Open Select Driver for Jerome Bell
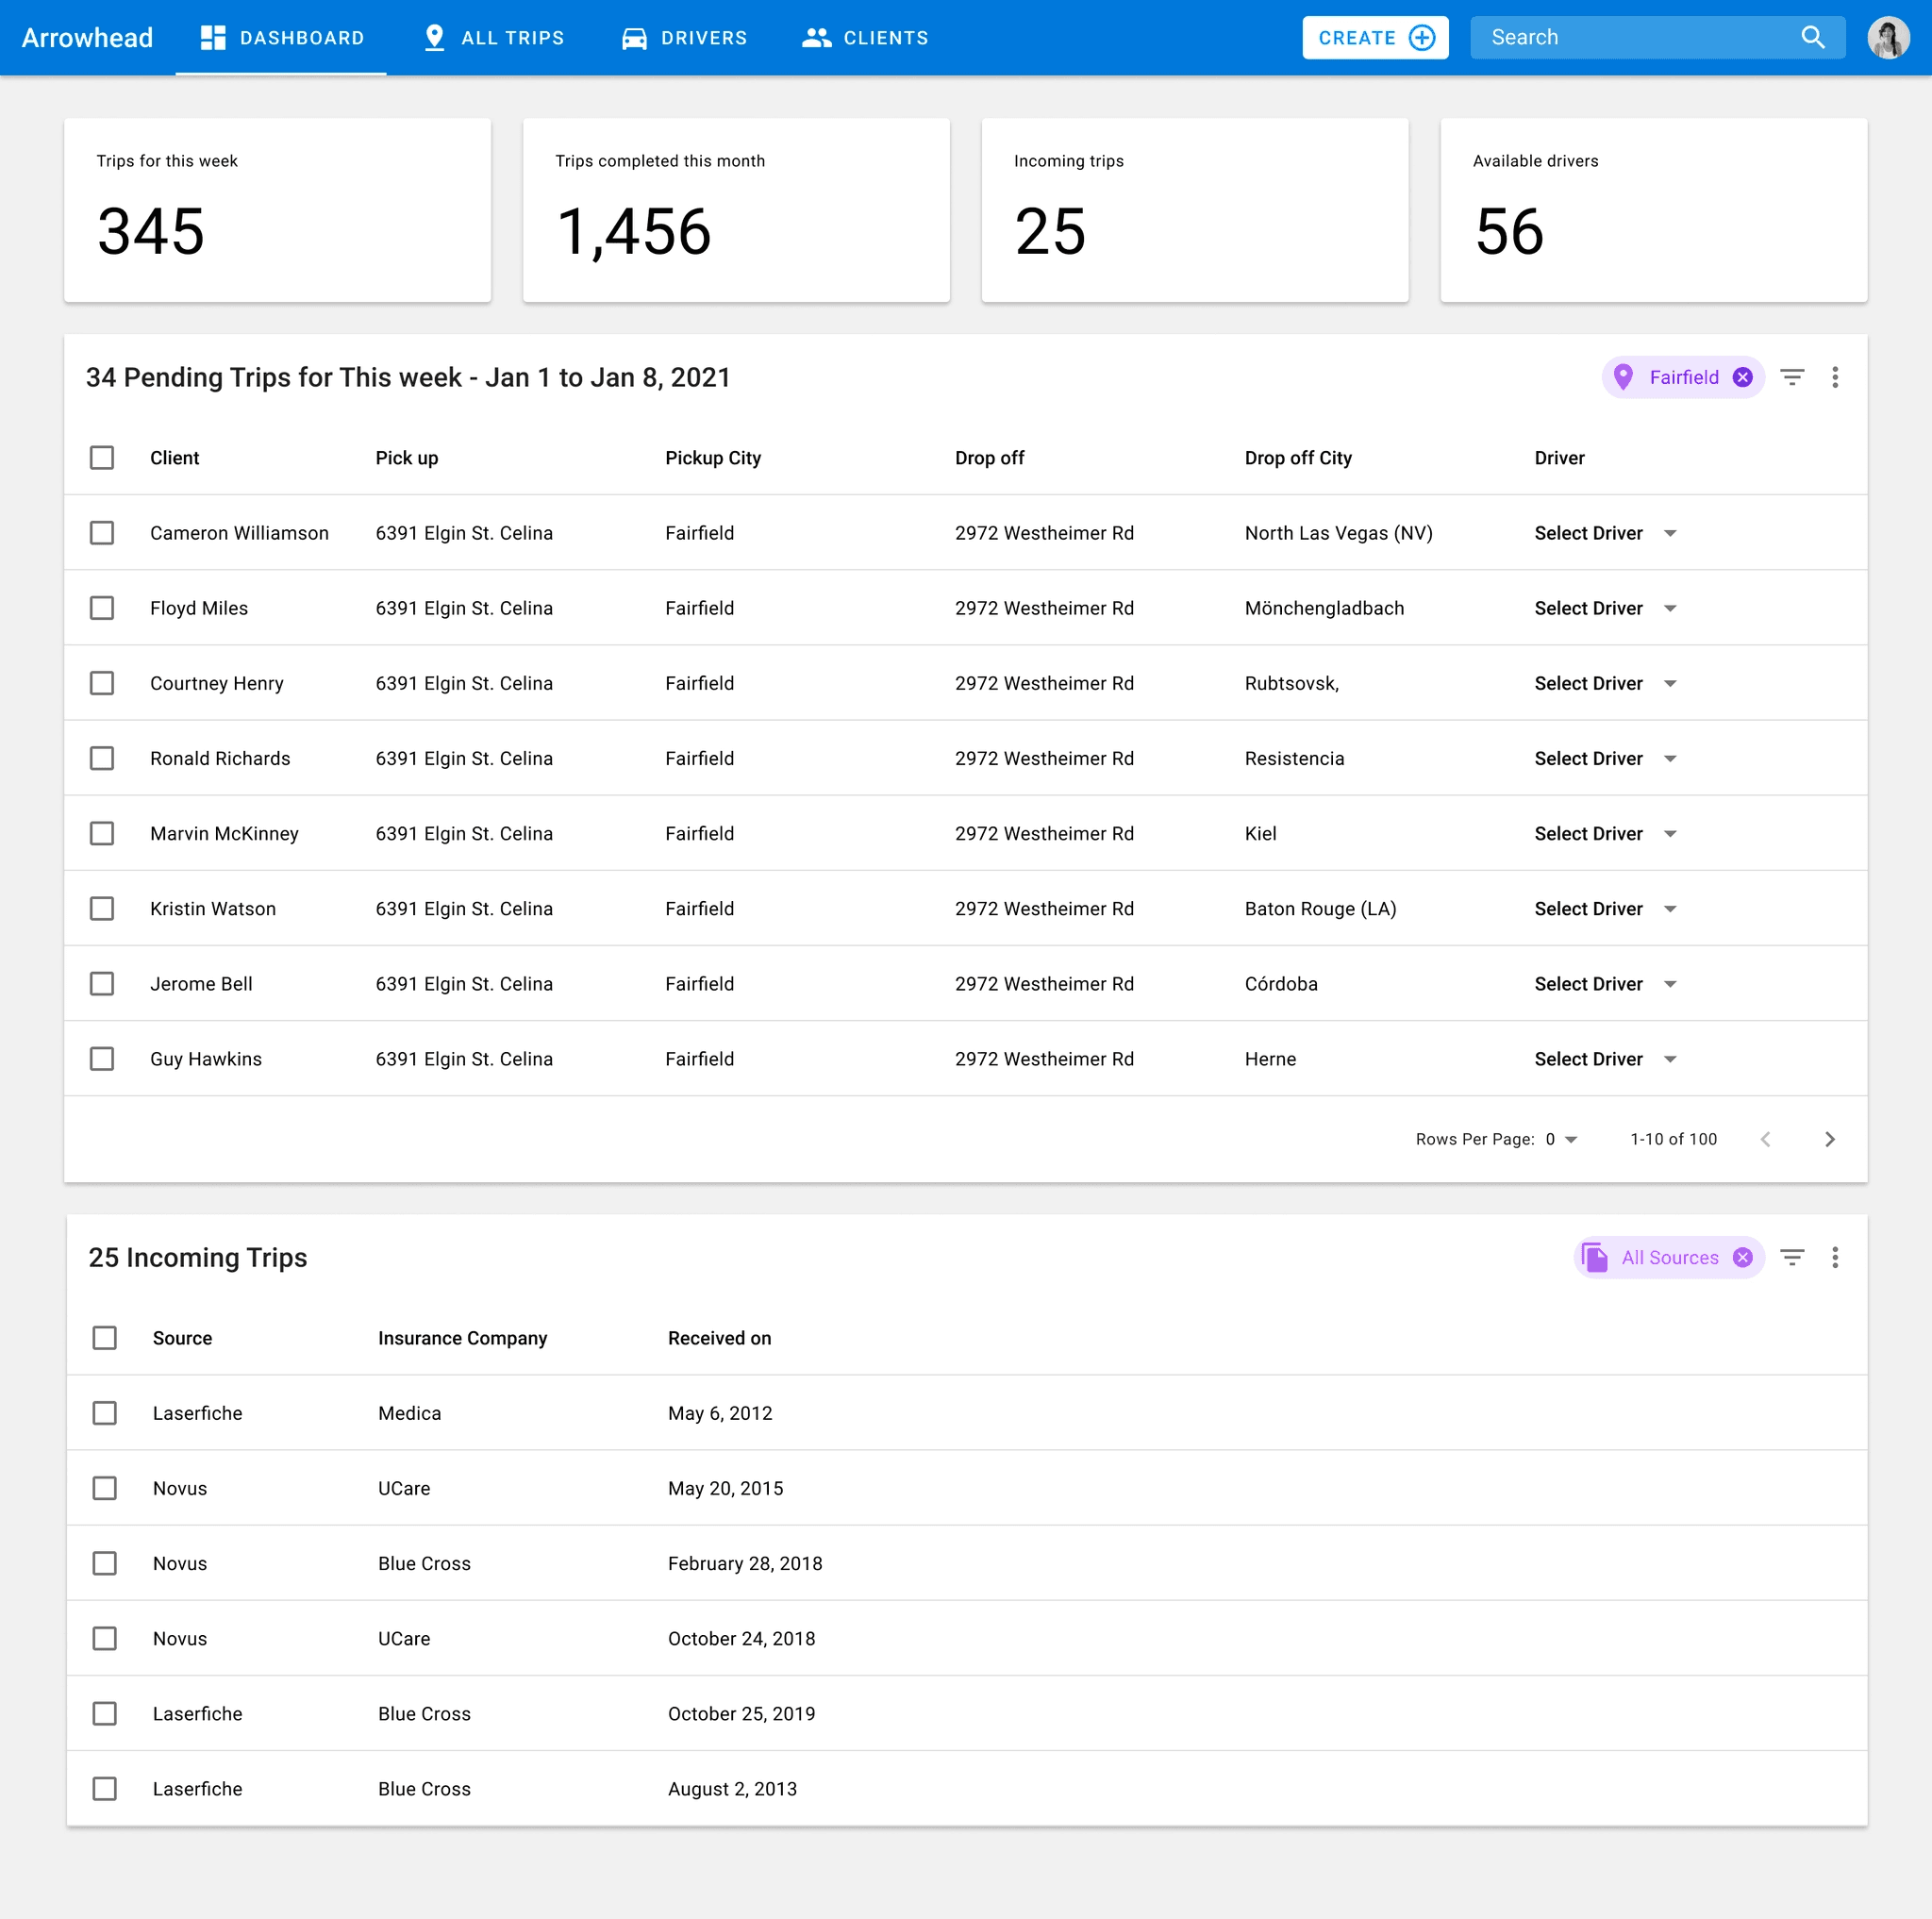1932x1919 pixels. pos(1605,983)
